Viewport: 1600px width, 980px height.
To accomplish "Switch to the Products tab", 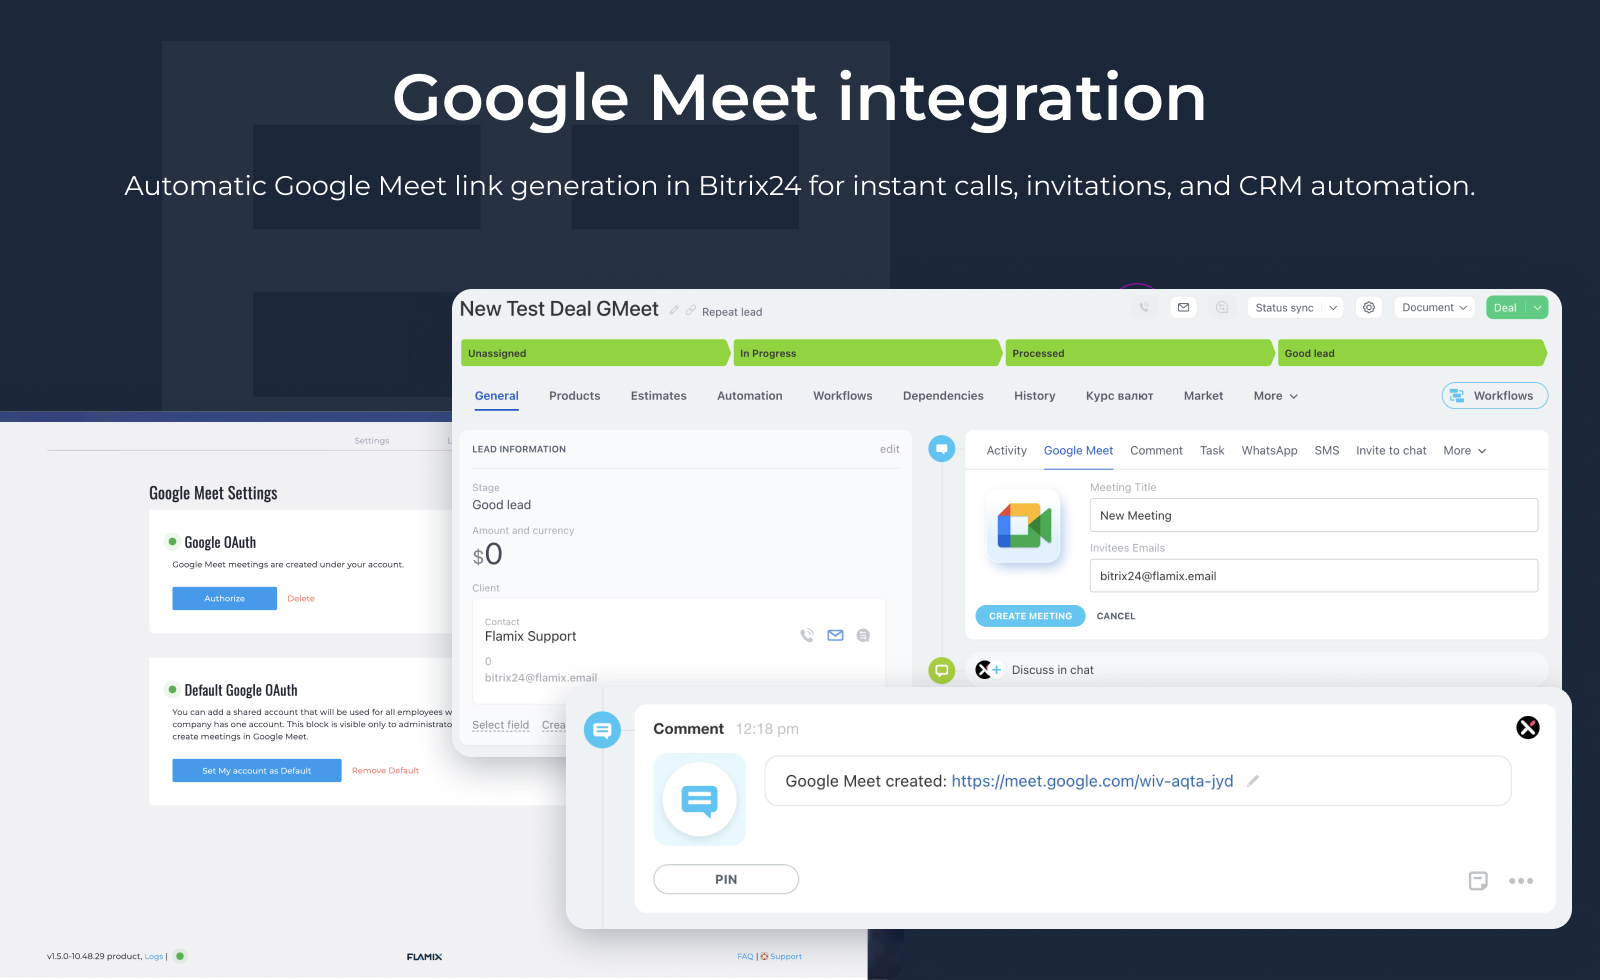I will 574,396.
